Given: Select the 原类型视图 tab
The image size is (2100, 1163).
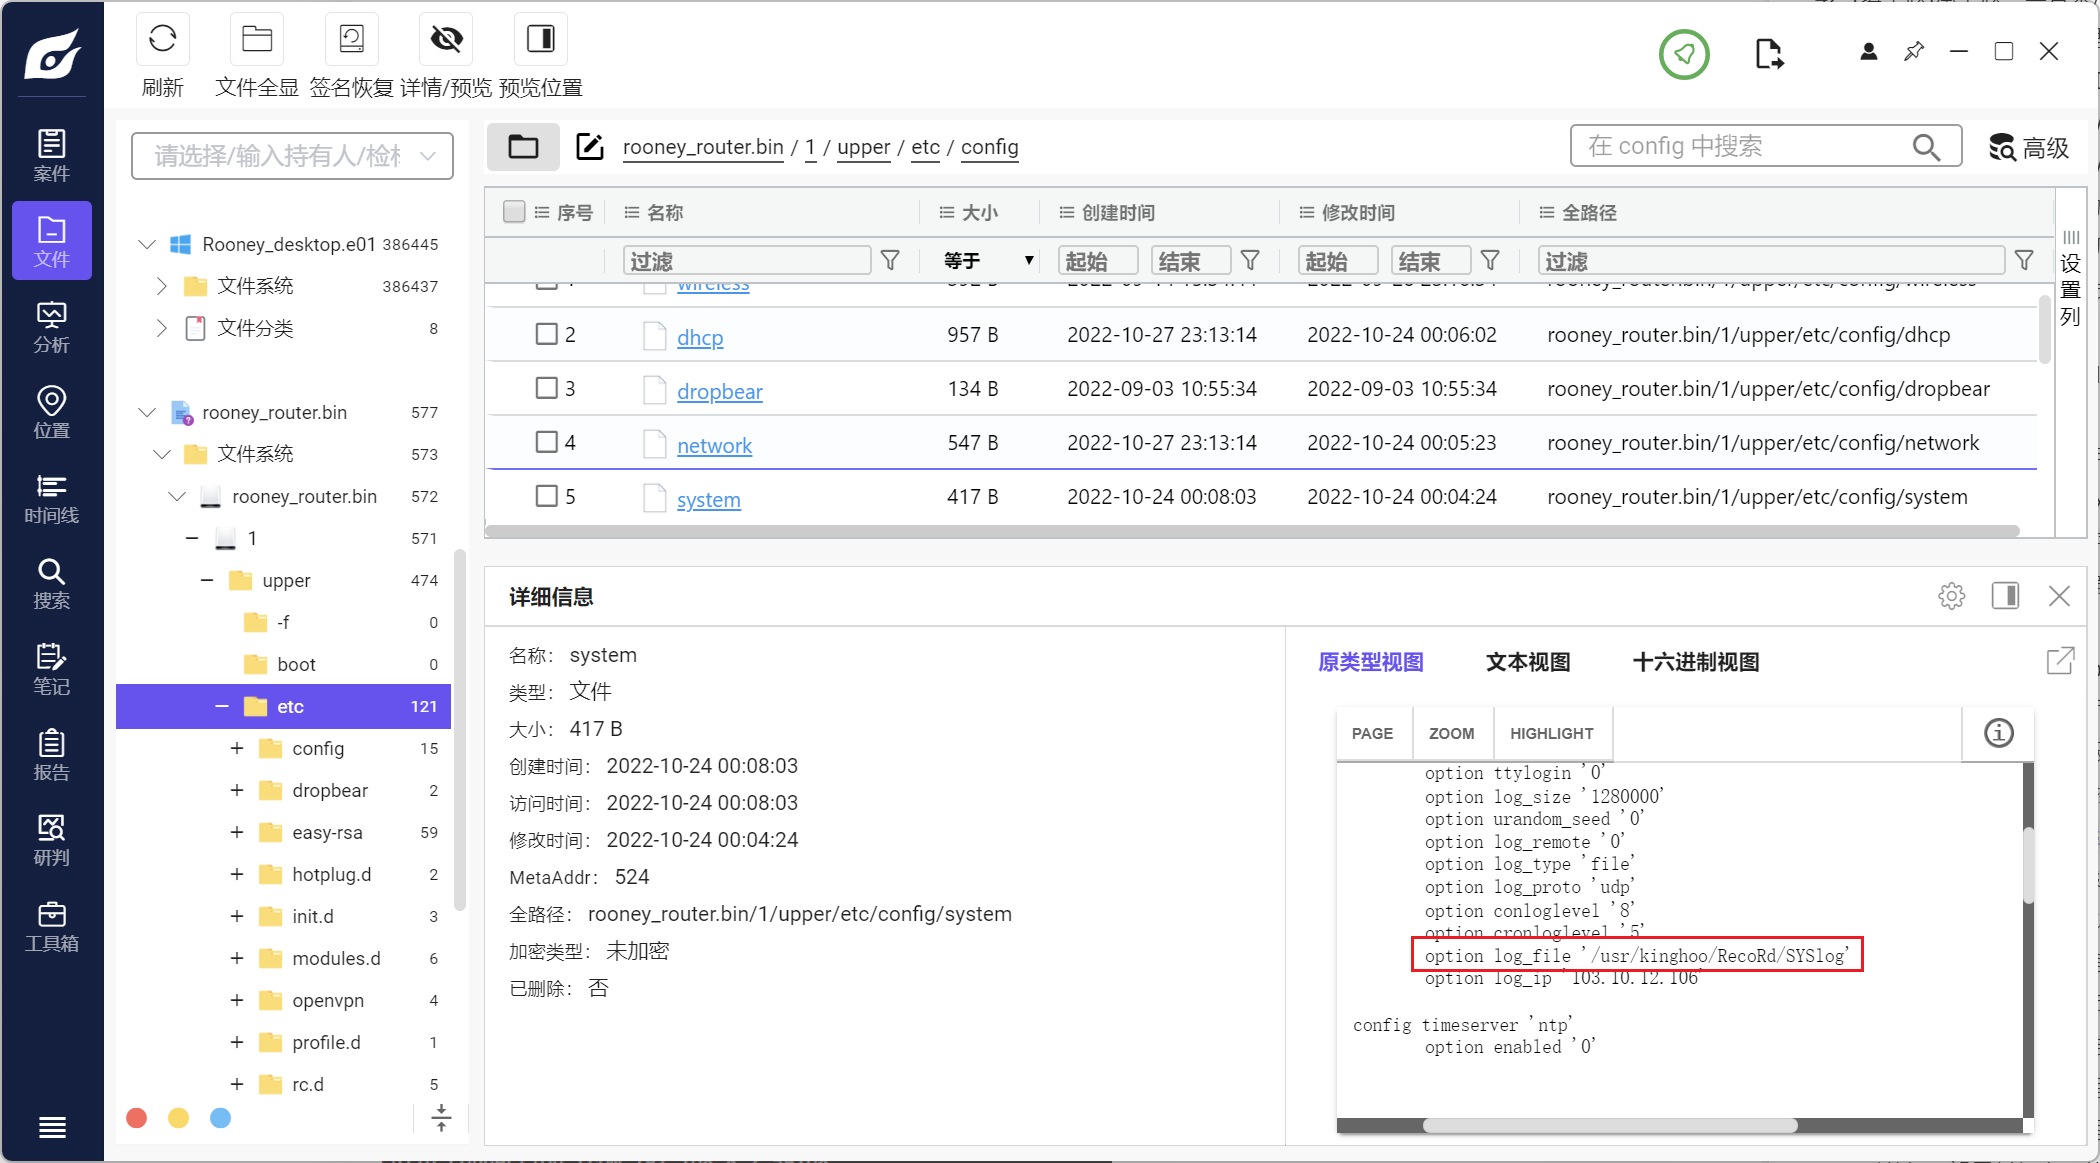Looking at the screenshot, I should 1371,662.
